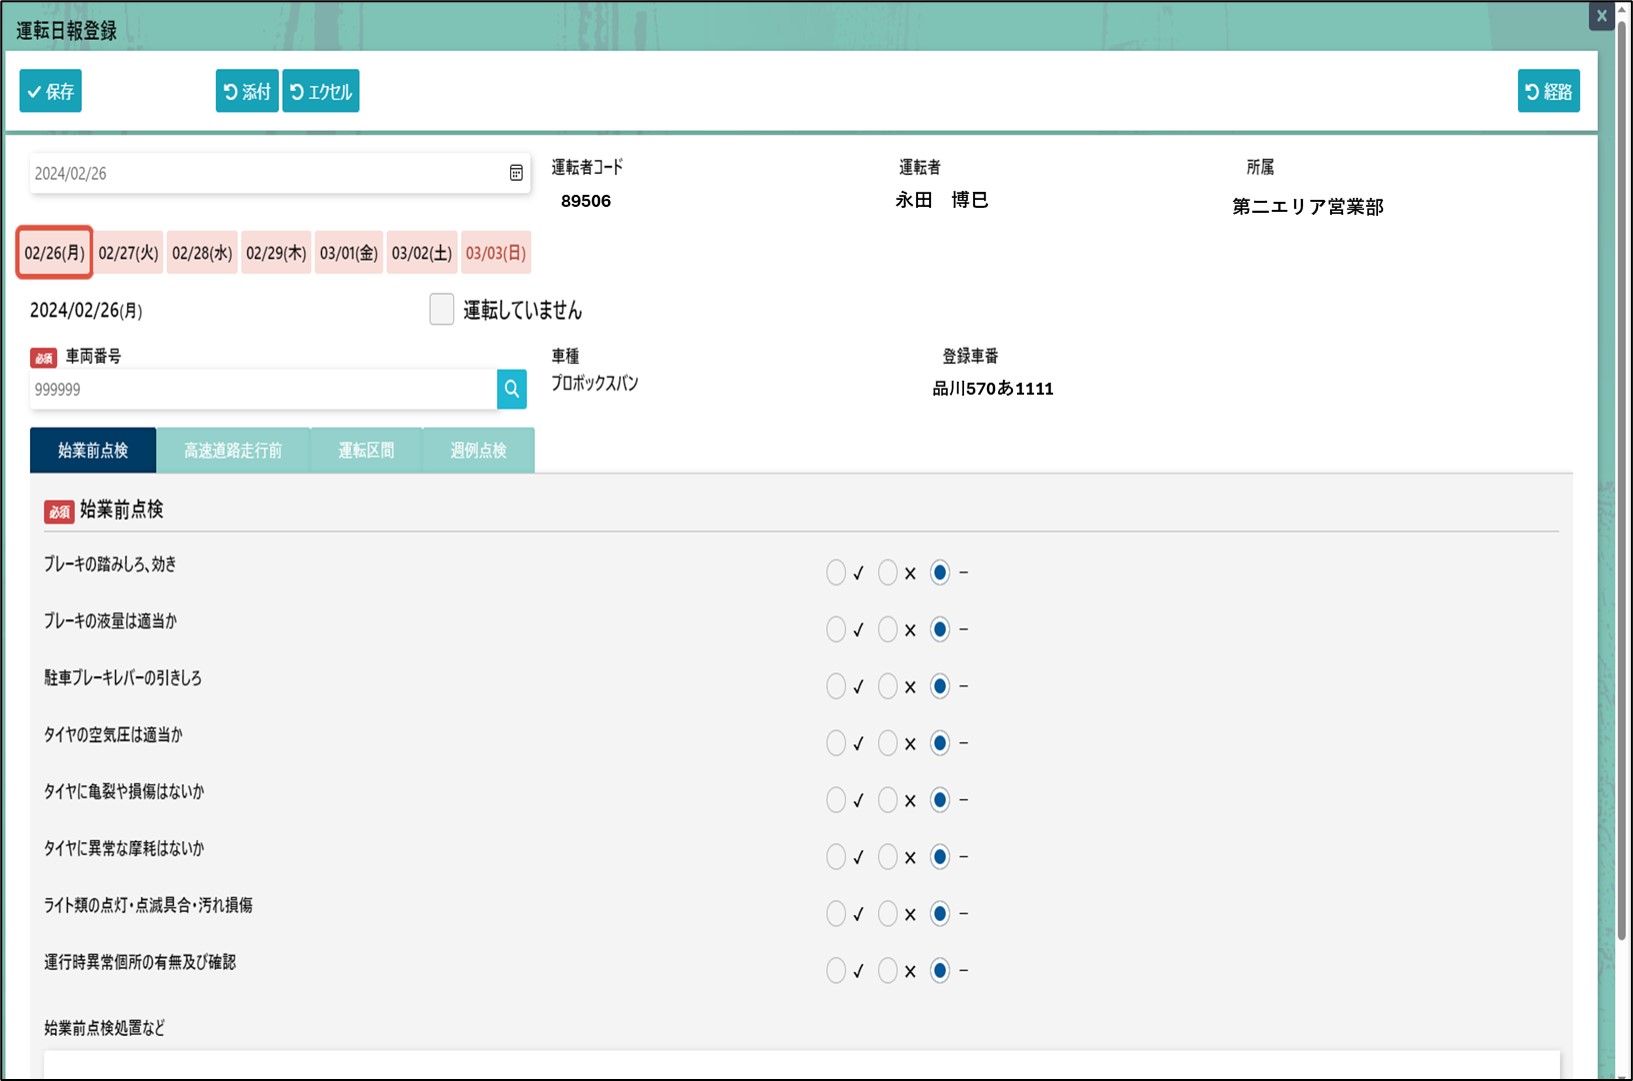Click the 保存 save button
This screenshot has width=1633, height=1081.
[50, 91]
